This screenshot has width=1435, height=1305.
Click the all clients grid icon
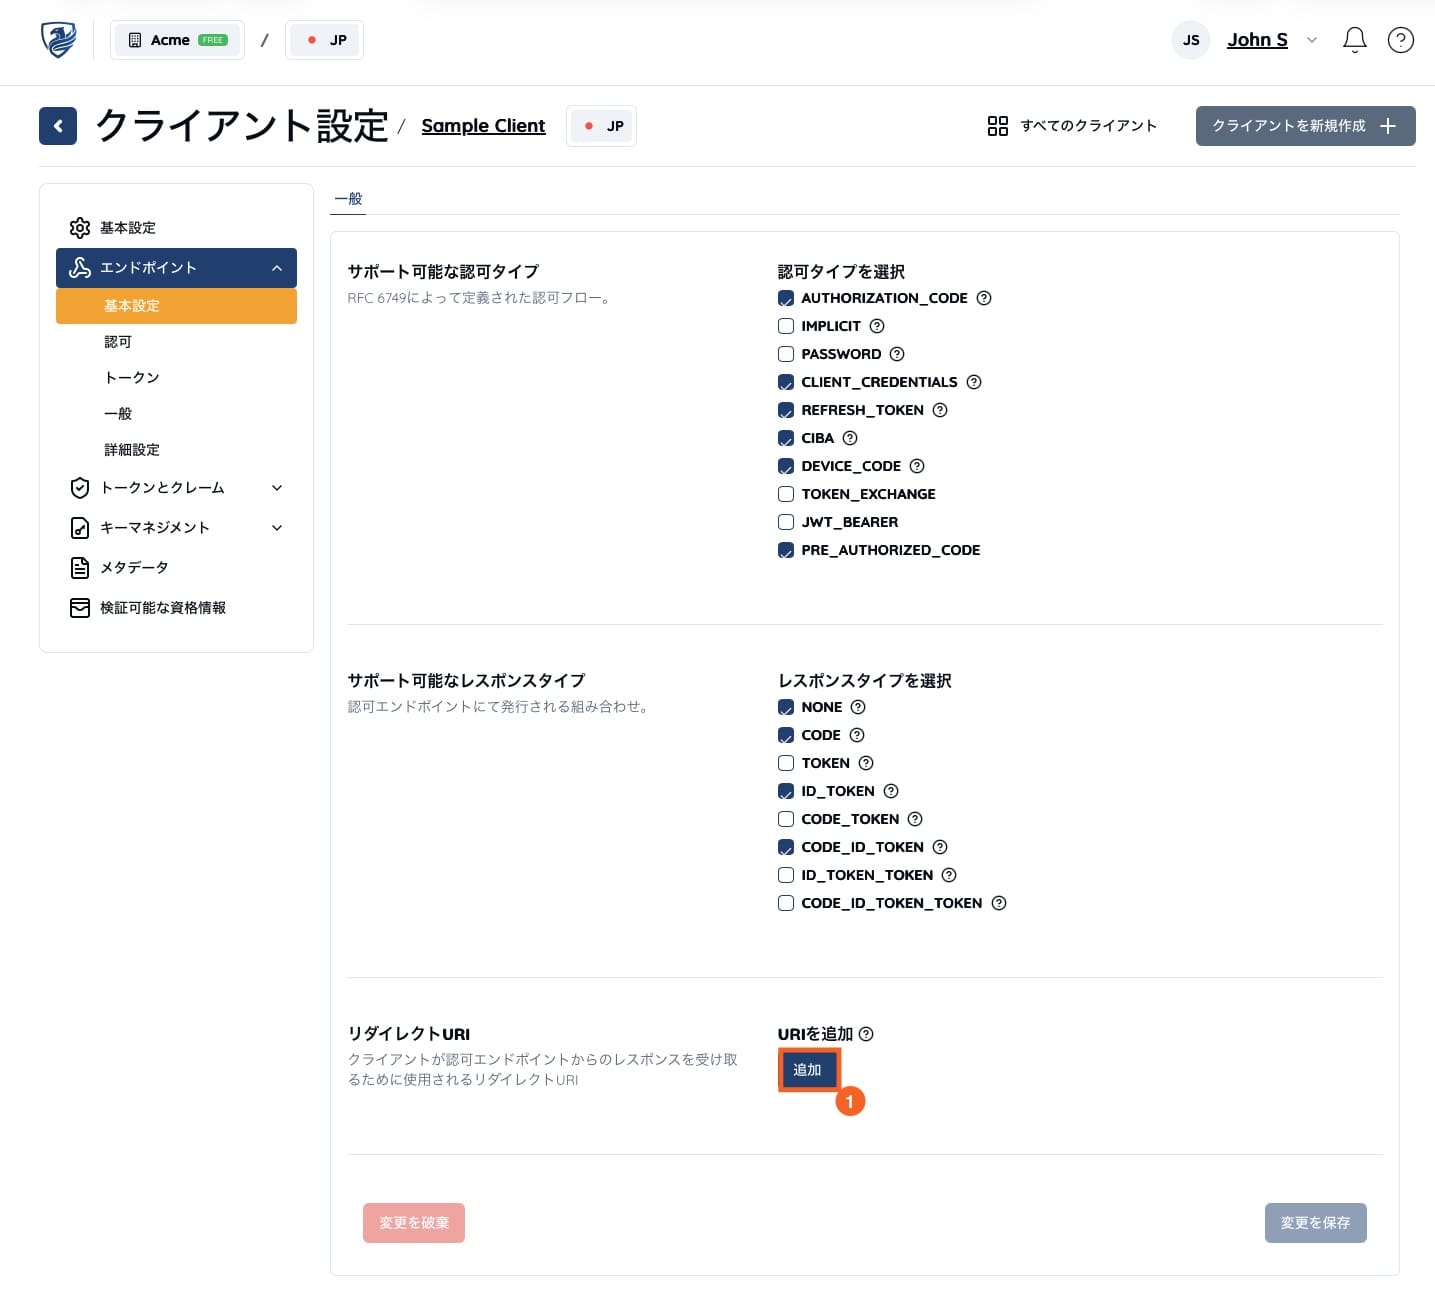pos(997,126)
